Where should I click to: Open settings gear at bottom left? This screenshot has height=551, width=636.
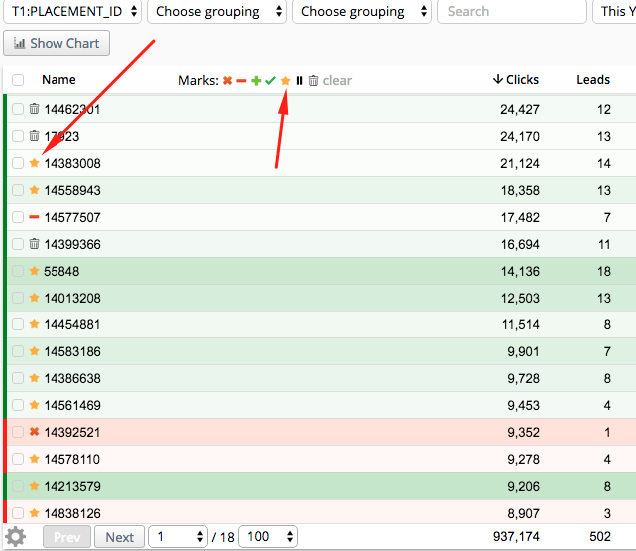pyautogui.click(x=16, y=537)
